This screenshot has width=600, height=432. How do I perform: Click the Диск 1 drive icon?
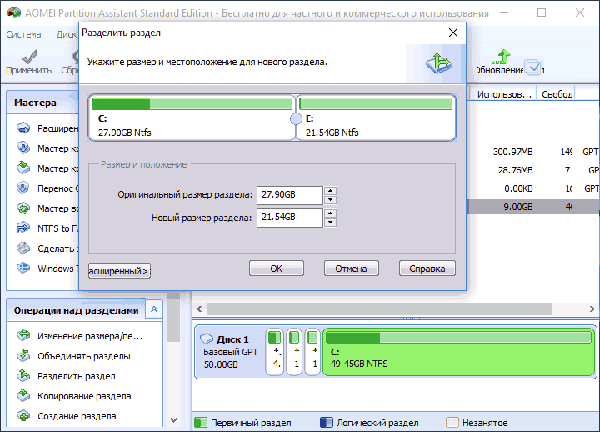click(x=207, y=339)
